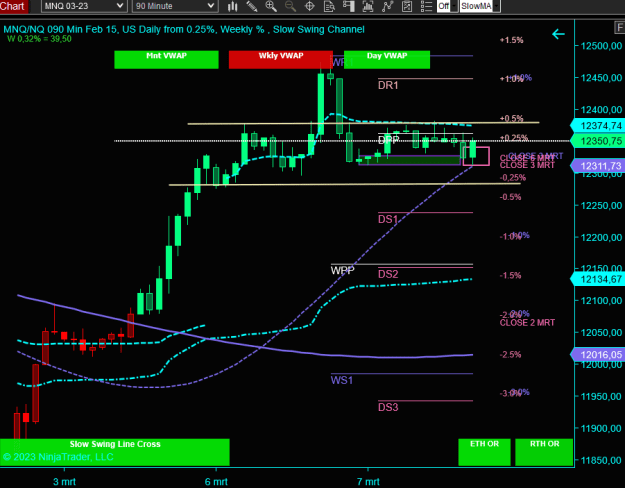Click the 12374,74 cyan price marker

pos(598,126)
